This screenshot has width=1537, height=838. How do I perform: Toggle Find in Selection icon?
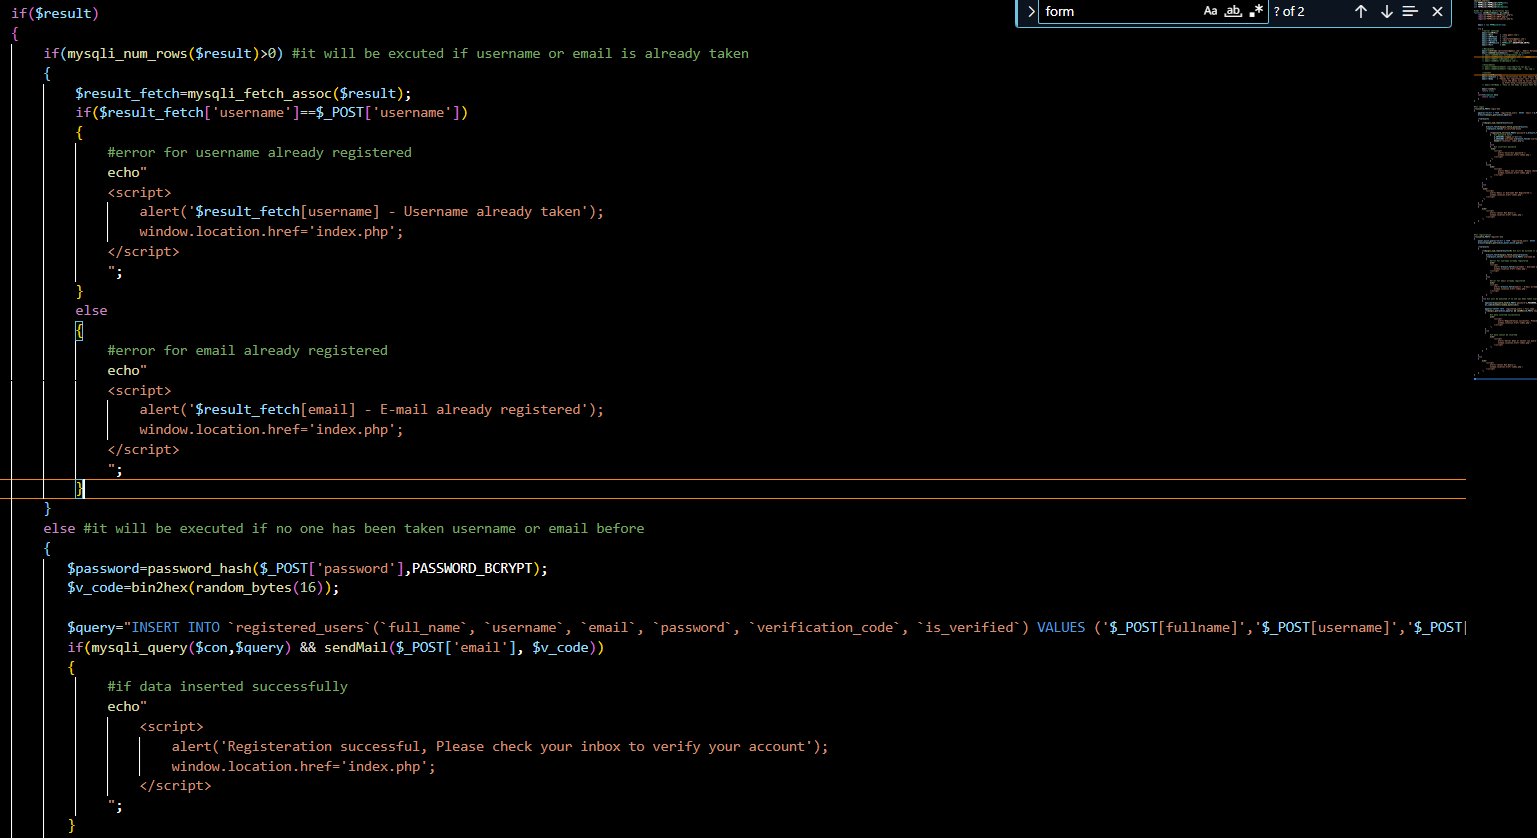(1410, 12)
